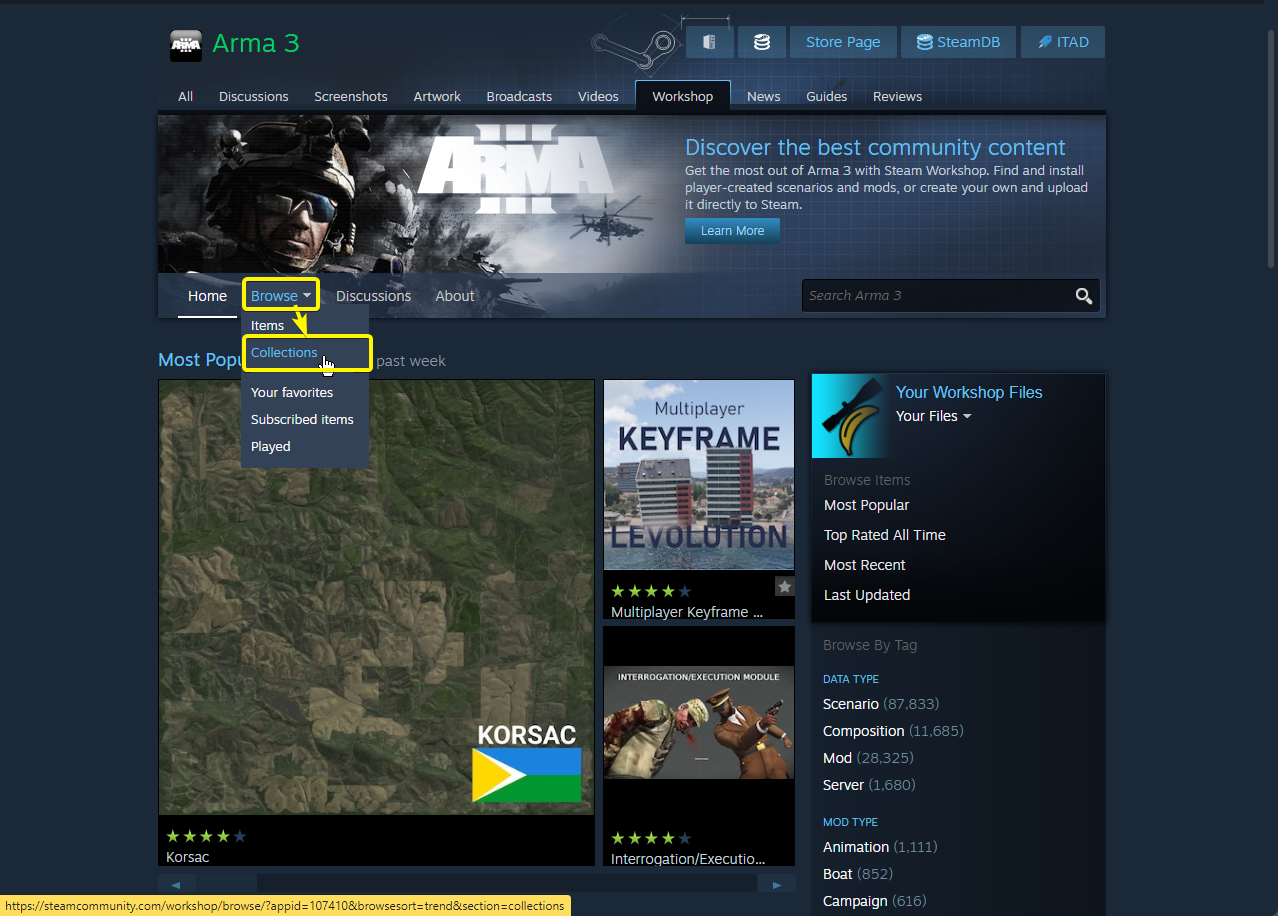
Task: Expand the Browse dropdown menu
Action: point(280,296)
